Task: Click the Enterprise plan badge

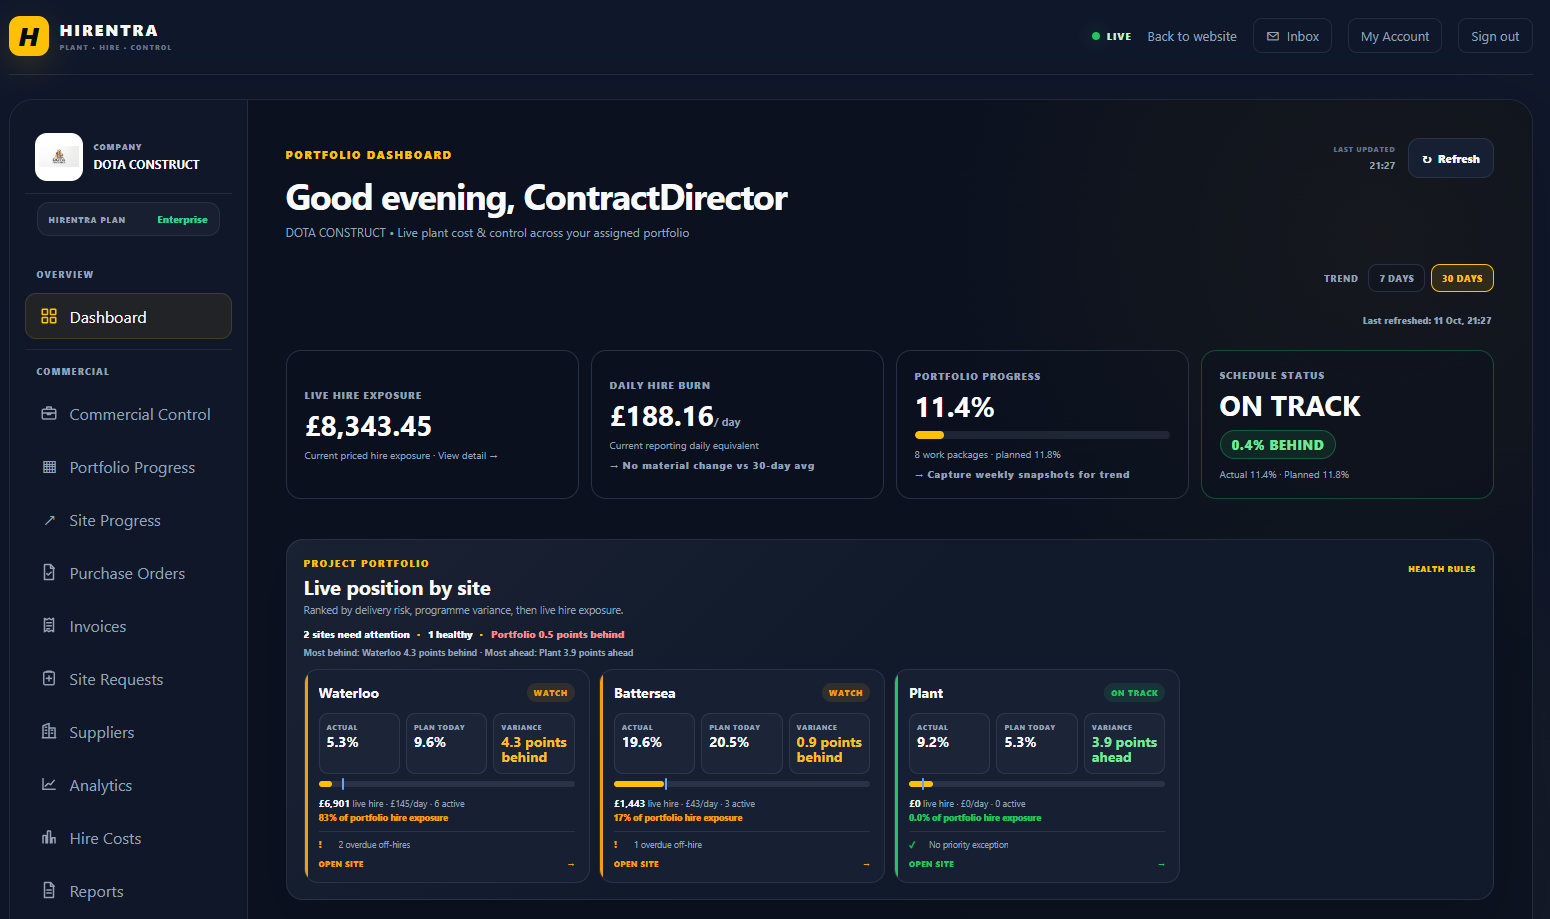Action: 182,220
